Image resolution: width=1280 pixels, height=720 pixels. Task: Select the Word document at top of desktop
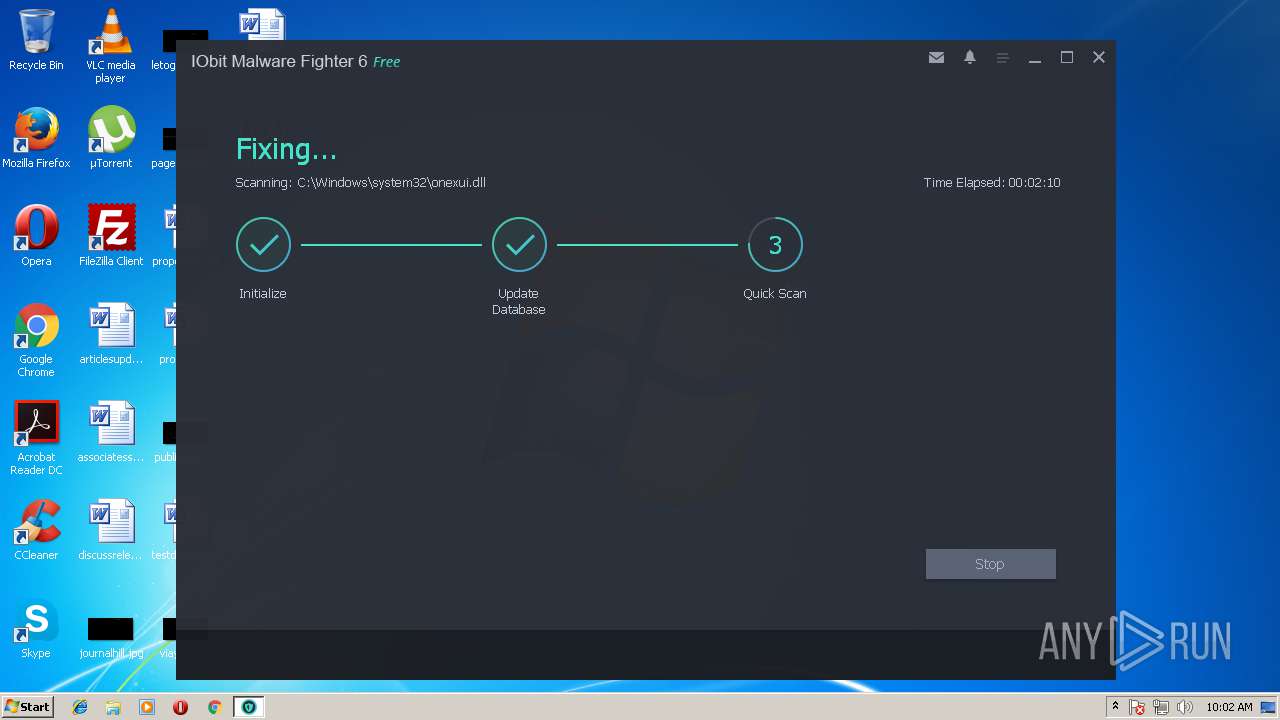pyautogui.click(x=262, y=24)
